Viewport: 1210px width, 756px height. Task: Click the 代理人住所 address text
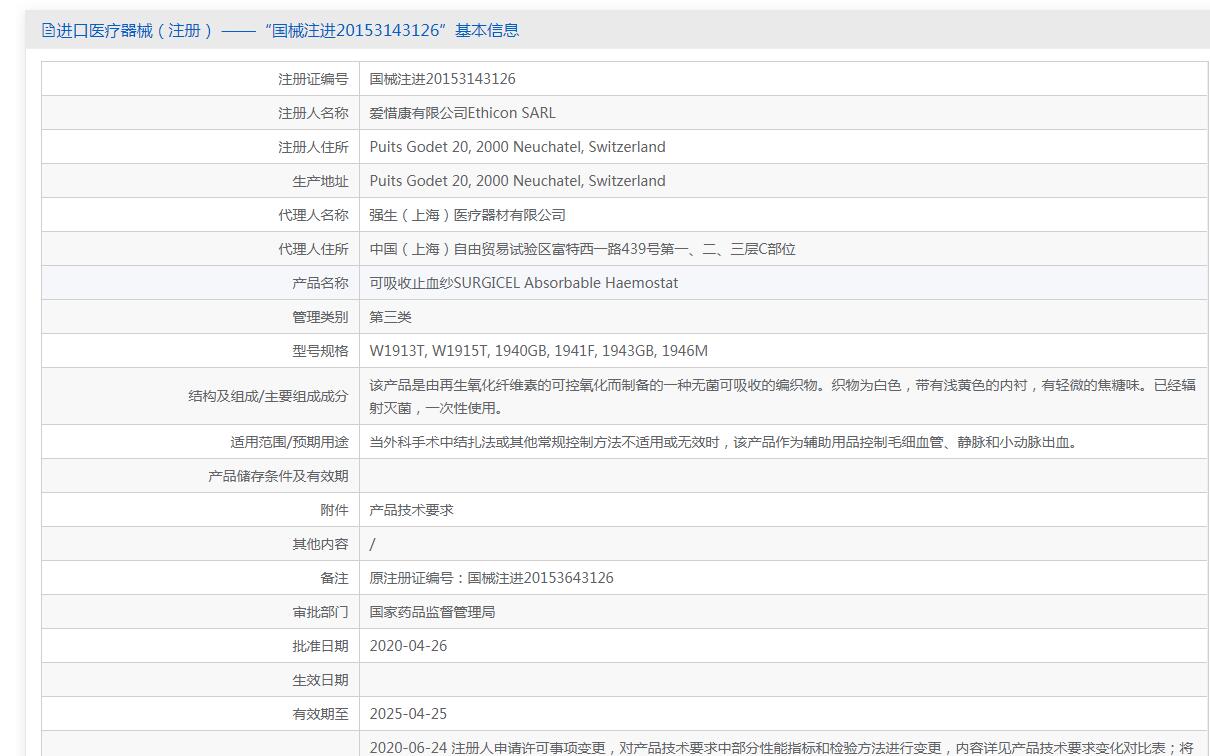click(582, 249)
